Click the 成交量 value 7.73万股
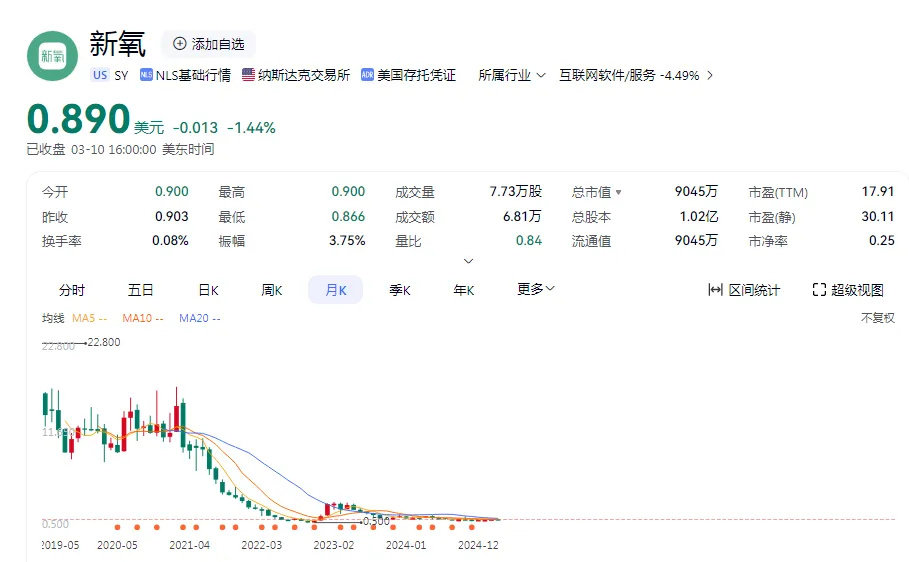The image size is (909, 562). pos(515,191)
